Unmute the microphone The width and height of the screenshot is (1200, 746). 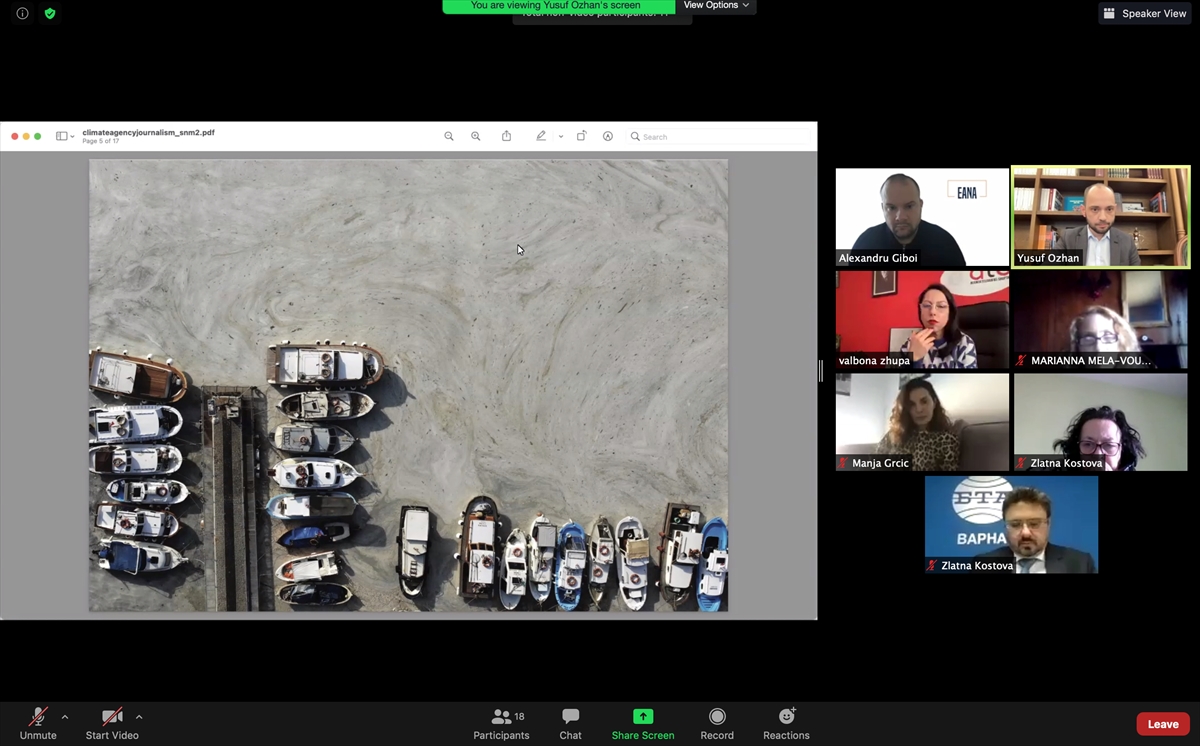click(x=38, y=723)
